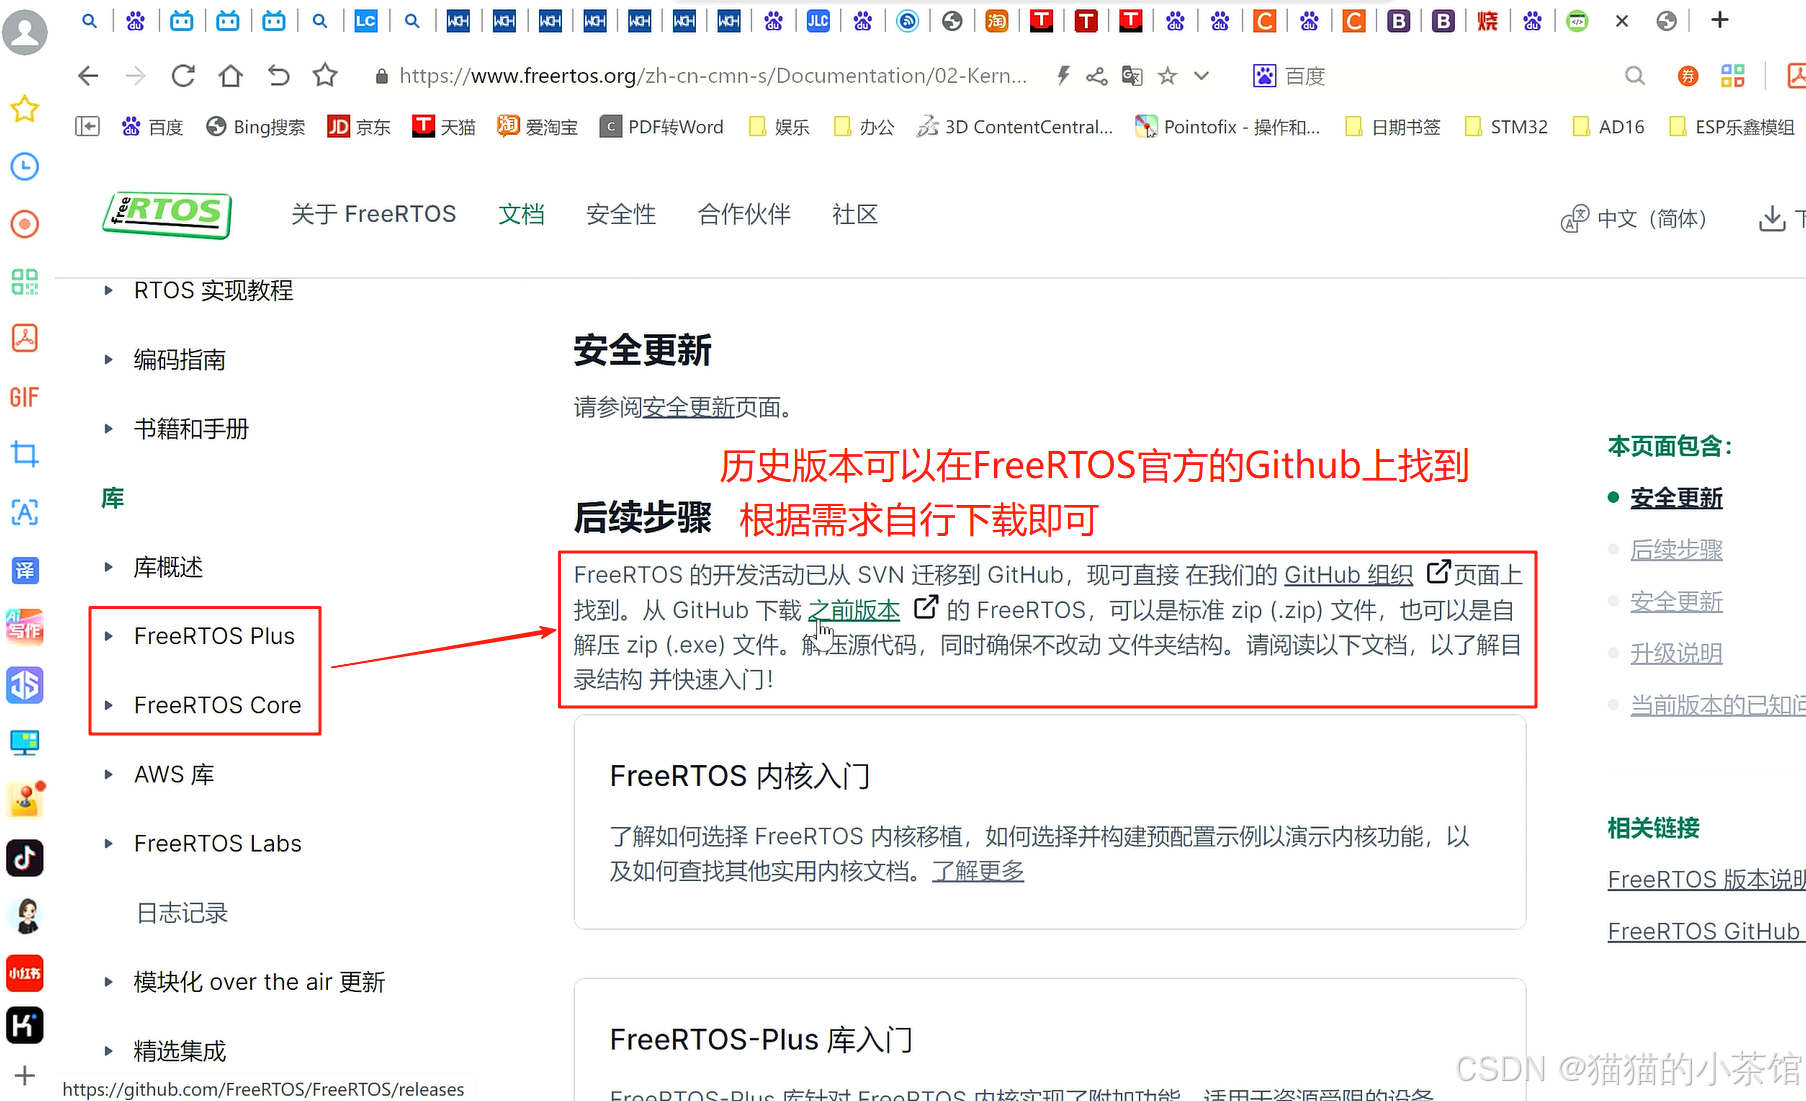Image resolution: width=1806 pixels, height=1101 pixels.
Task: Open the 安全更新 page link in paragraph
Action: point(689,407)
